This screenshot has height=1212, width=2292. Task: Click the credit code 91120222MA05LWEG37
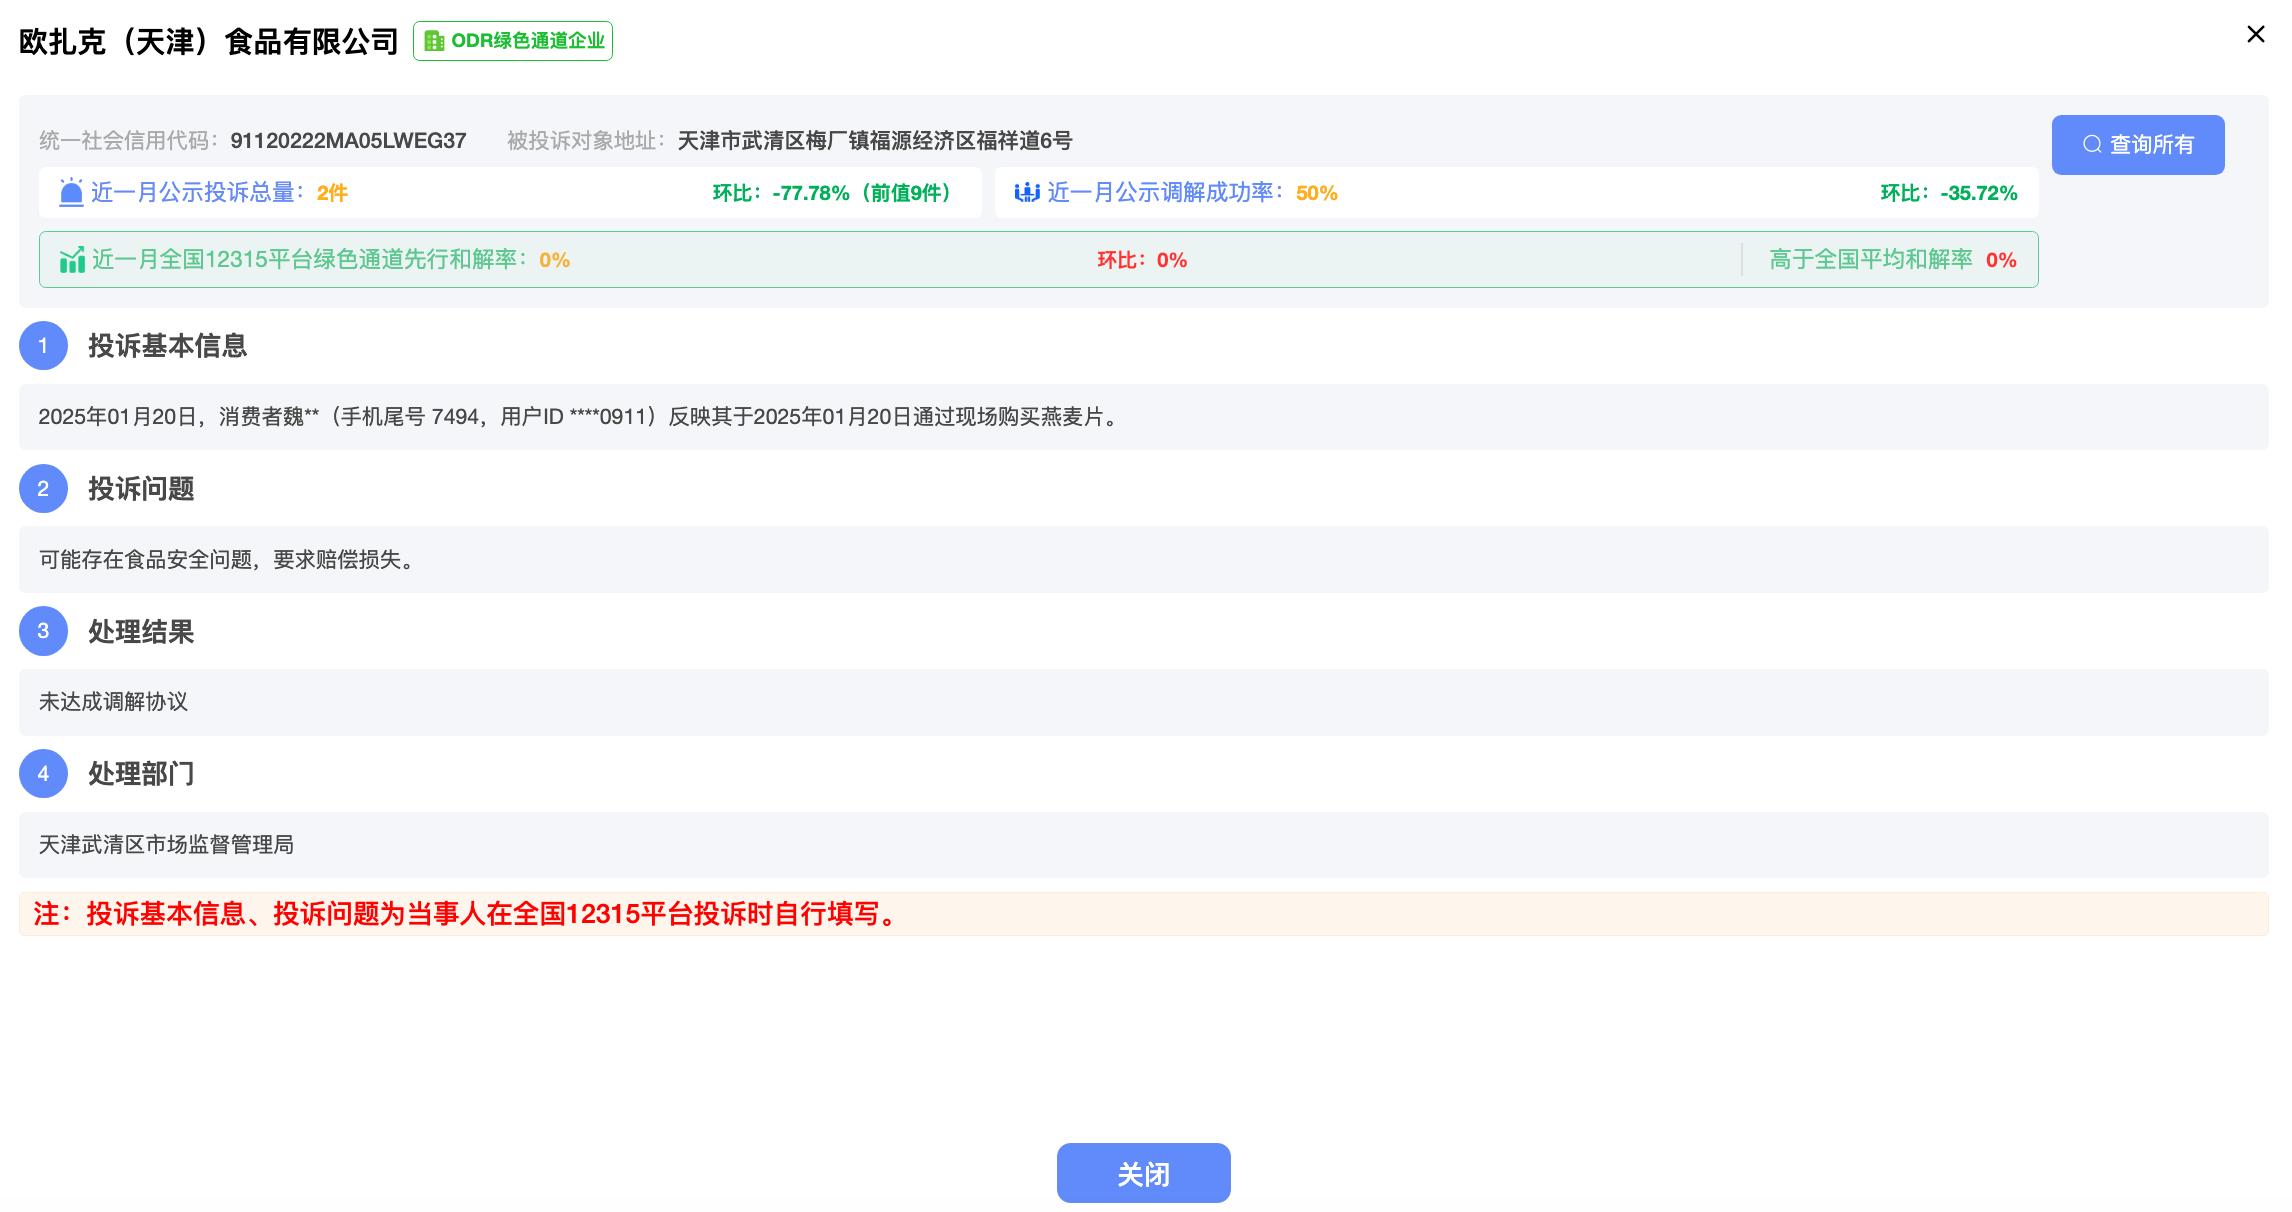point(348,141)
